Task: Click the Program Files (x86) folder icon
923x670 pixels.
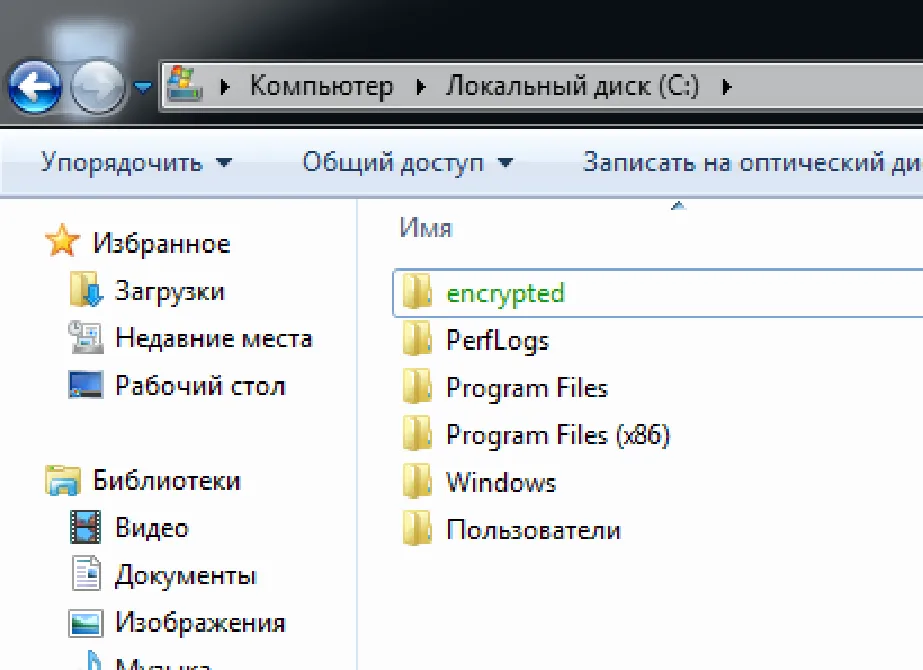Action: pos(417,433)
